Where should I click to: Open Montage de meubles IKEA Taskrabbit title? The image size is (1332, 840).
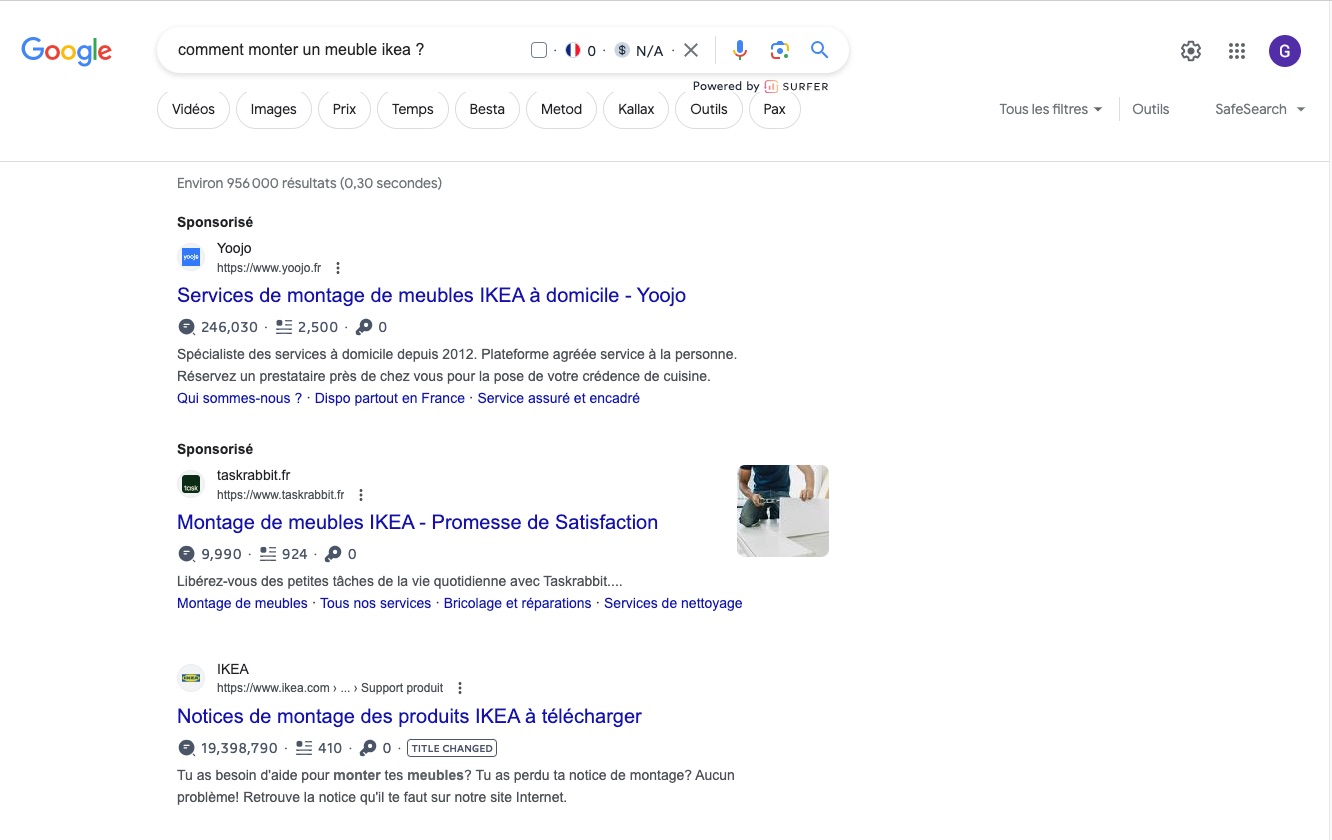(x=417, y=522)
